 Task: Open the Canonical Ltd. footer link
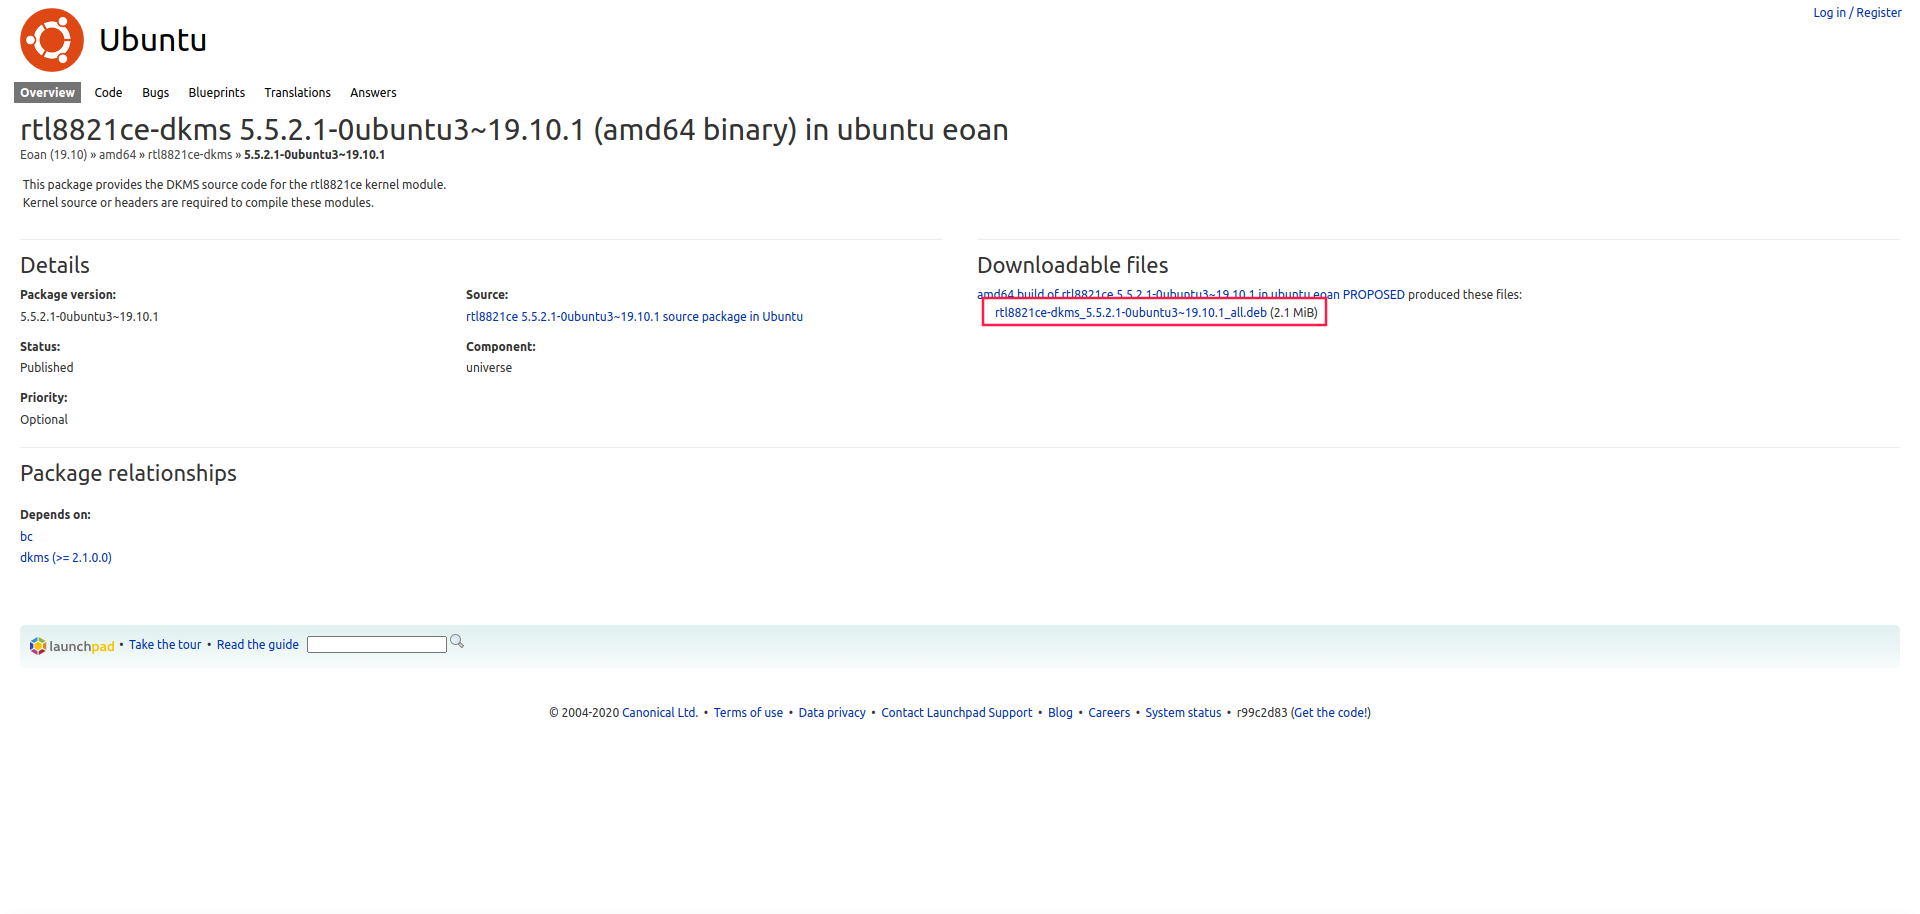(660, 713)
